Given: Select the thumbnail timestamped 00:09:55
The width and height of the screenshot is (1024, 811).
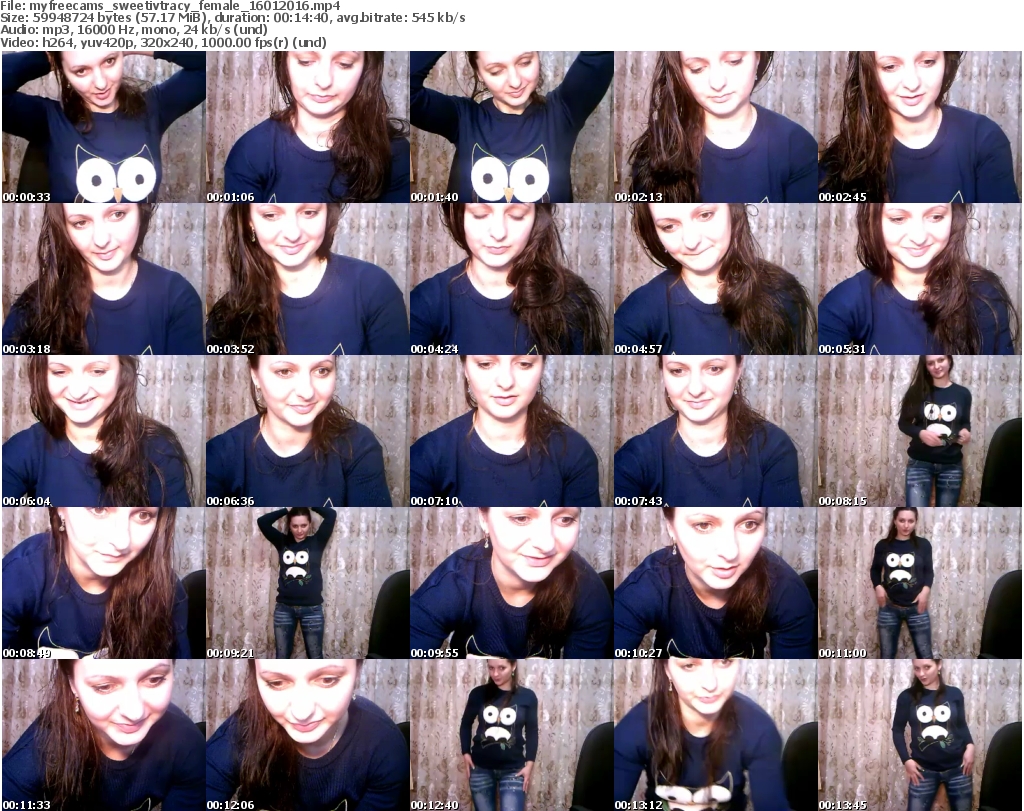Looking at the screenshot, I should (511, 583).
